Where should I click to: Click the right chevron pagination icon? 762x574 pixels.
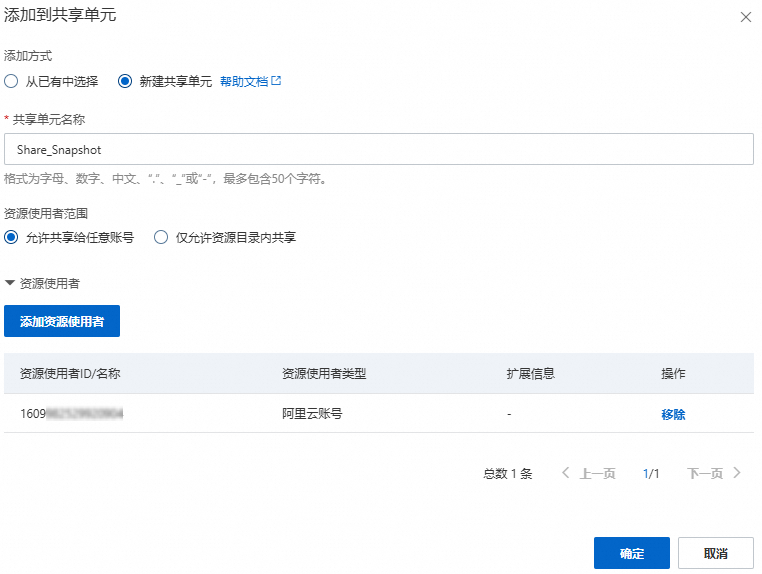click(737, 472)
